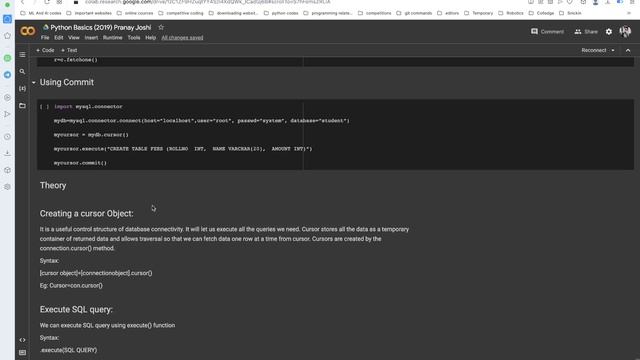The width and height of the screenshot is (640, 360).
Task: Open the variables {x} panel
Action: point(22,89)
